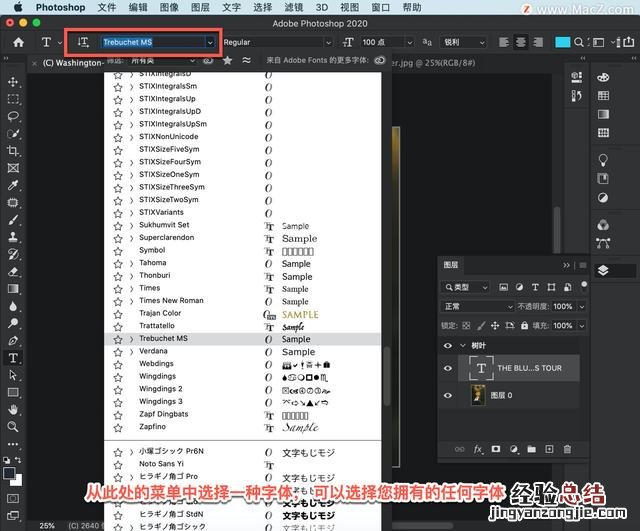Select the Move tool in the toolbar
Screen dimensions: 640x531
coord(13,82)
